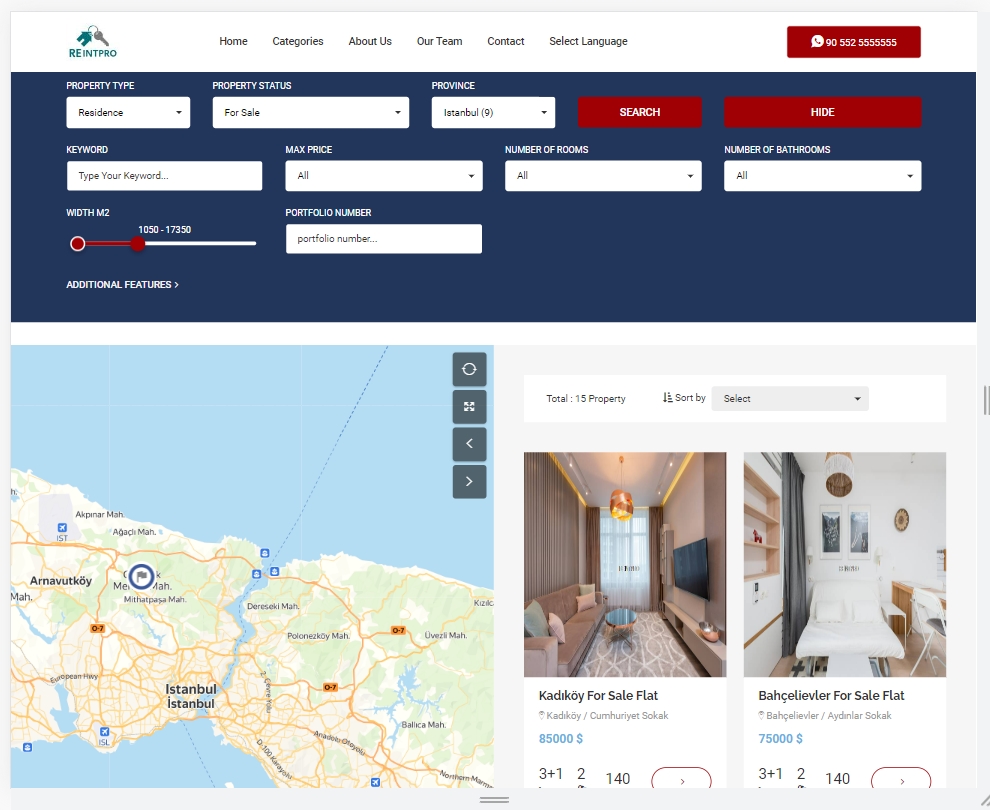Screen dimensions: 990x810
Task: Open the Number of Rooms dropdown
Action: [x=603, y=176]
